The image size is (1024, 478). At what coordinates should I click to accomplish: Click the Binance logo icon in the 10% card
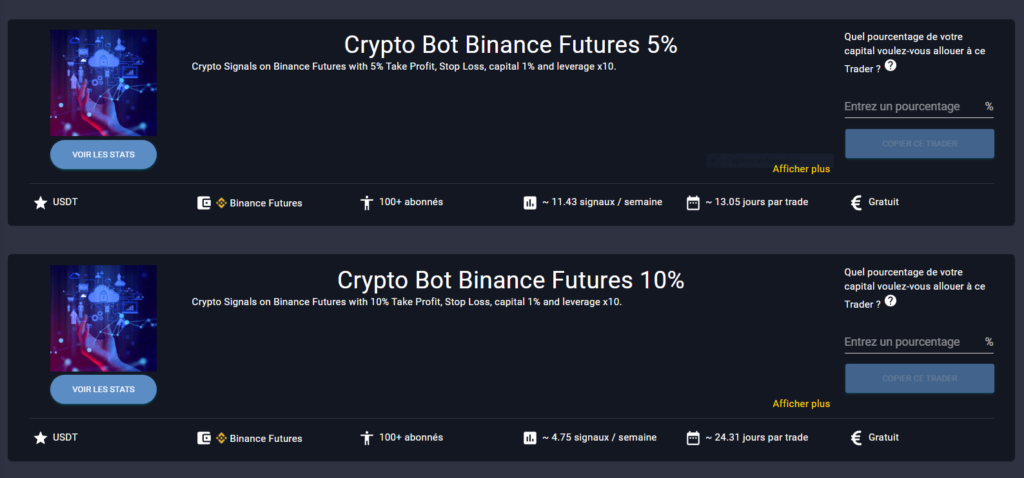coord(222,438)
